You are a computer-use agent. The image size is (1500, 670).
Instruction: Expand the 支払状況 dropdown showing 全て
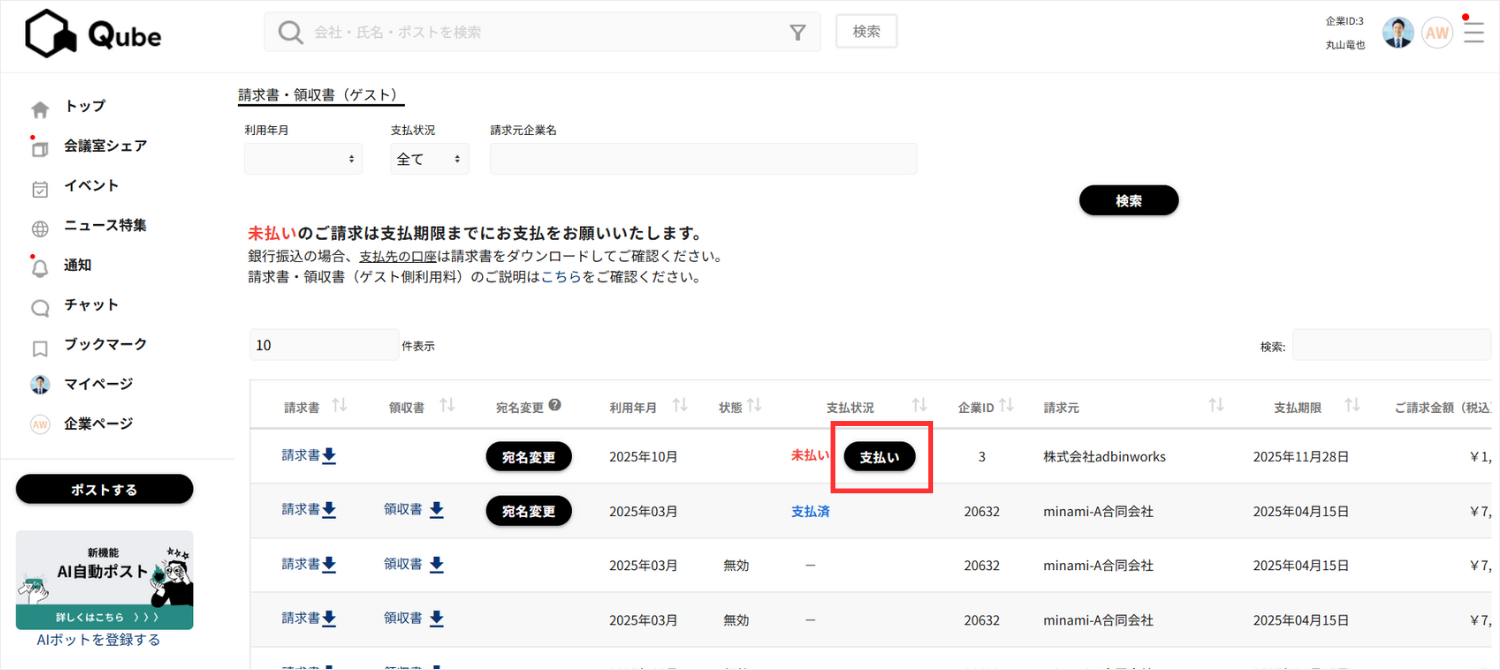tap(429, 158)
